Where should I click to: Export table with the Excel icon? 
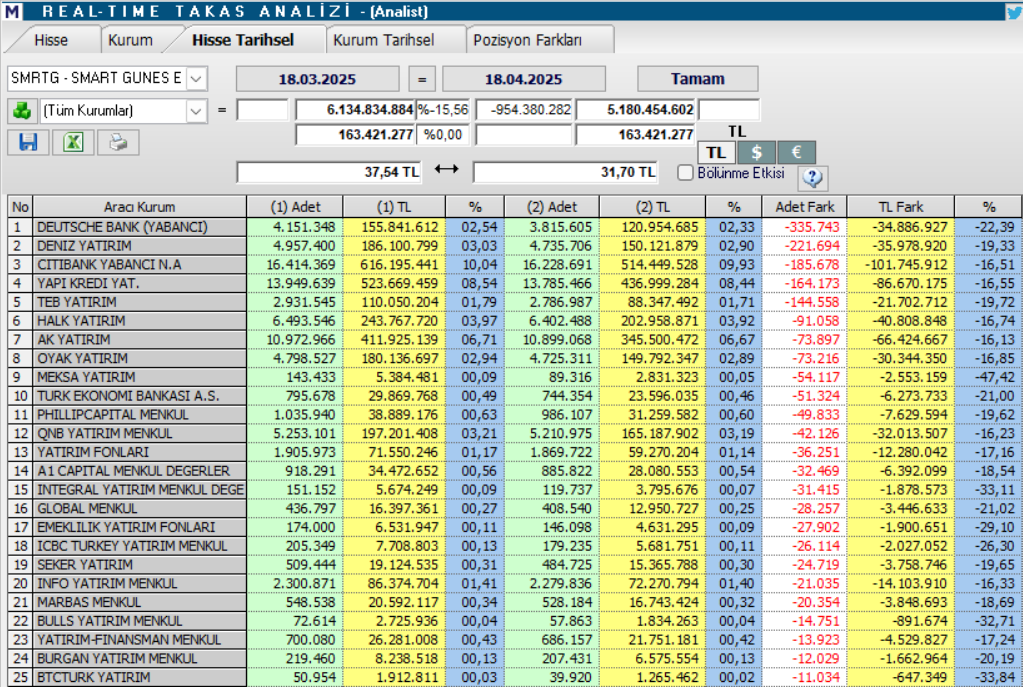73,142
